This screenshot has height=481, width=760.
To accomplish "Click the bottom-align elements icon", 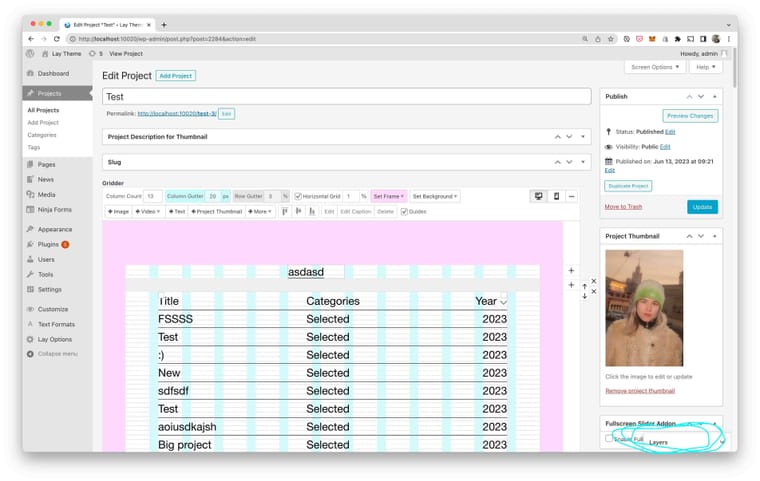I will coord(311,211).
